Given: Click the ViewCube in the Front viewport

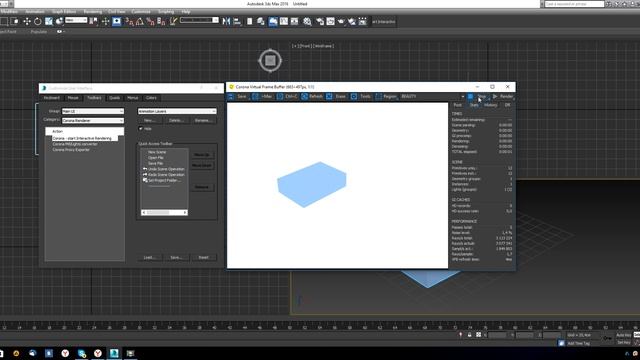Looking at the screenshot, I should click(270, 61).
